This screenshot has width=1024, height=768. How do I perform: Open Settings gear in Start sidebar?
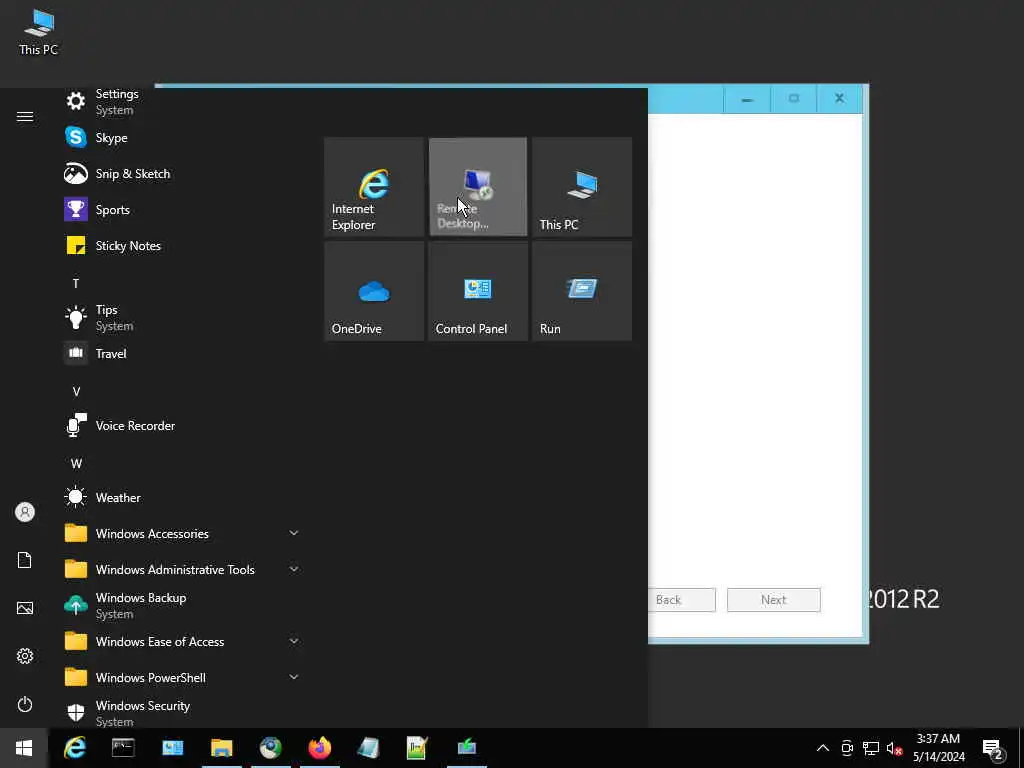pos(25,656)
